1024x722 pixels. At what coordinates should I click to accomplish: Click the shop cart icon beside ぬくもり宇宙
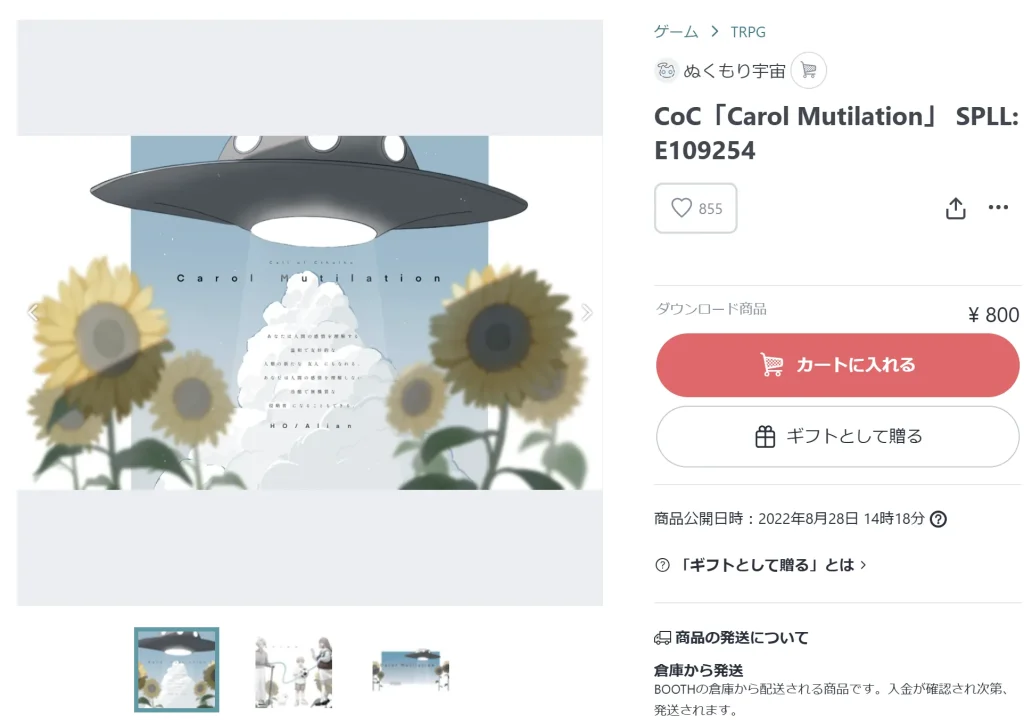[808, 71]
